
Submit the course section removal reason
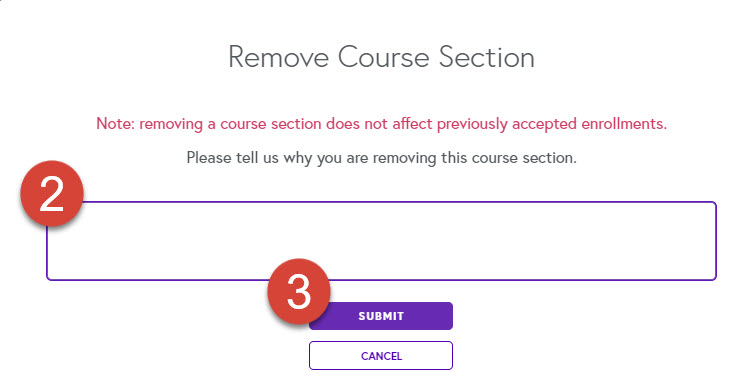pyautogui.click(x=381, y=316)
